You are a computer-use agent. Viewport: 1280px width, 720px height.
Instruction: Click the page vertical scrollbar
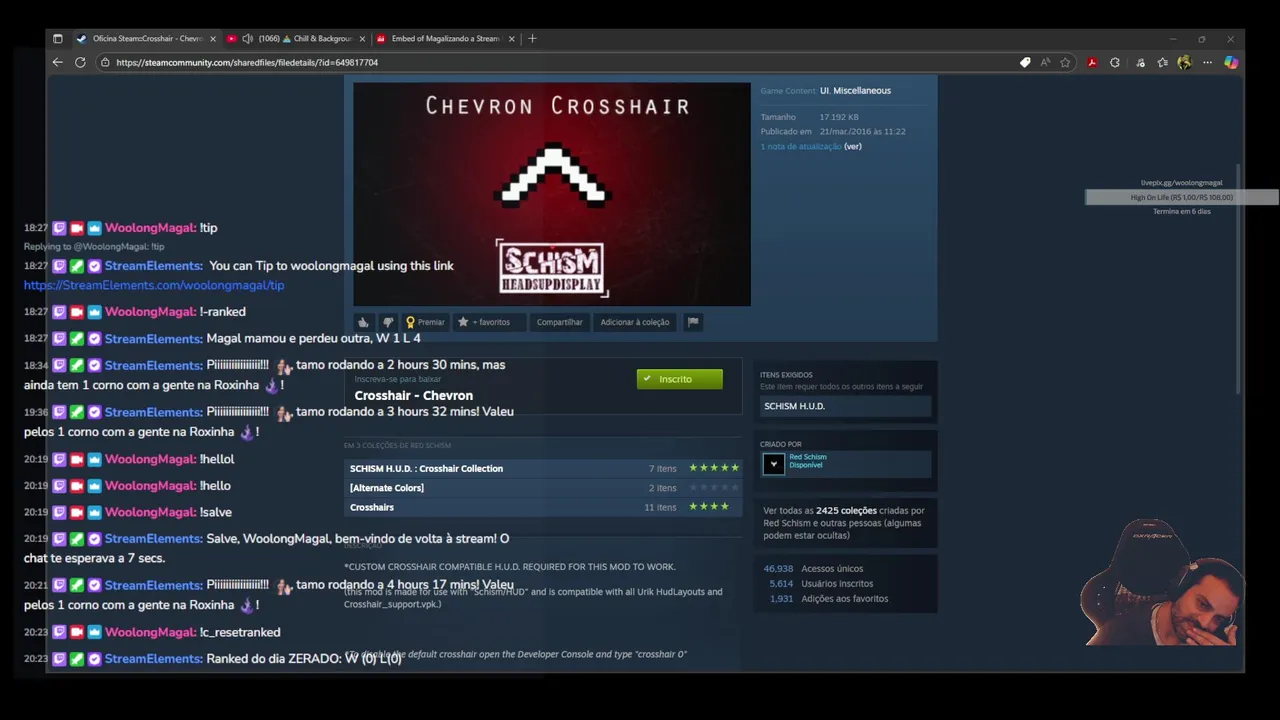[x=1238, y=280]
